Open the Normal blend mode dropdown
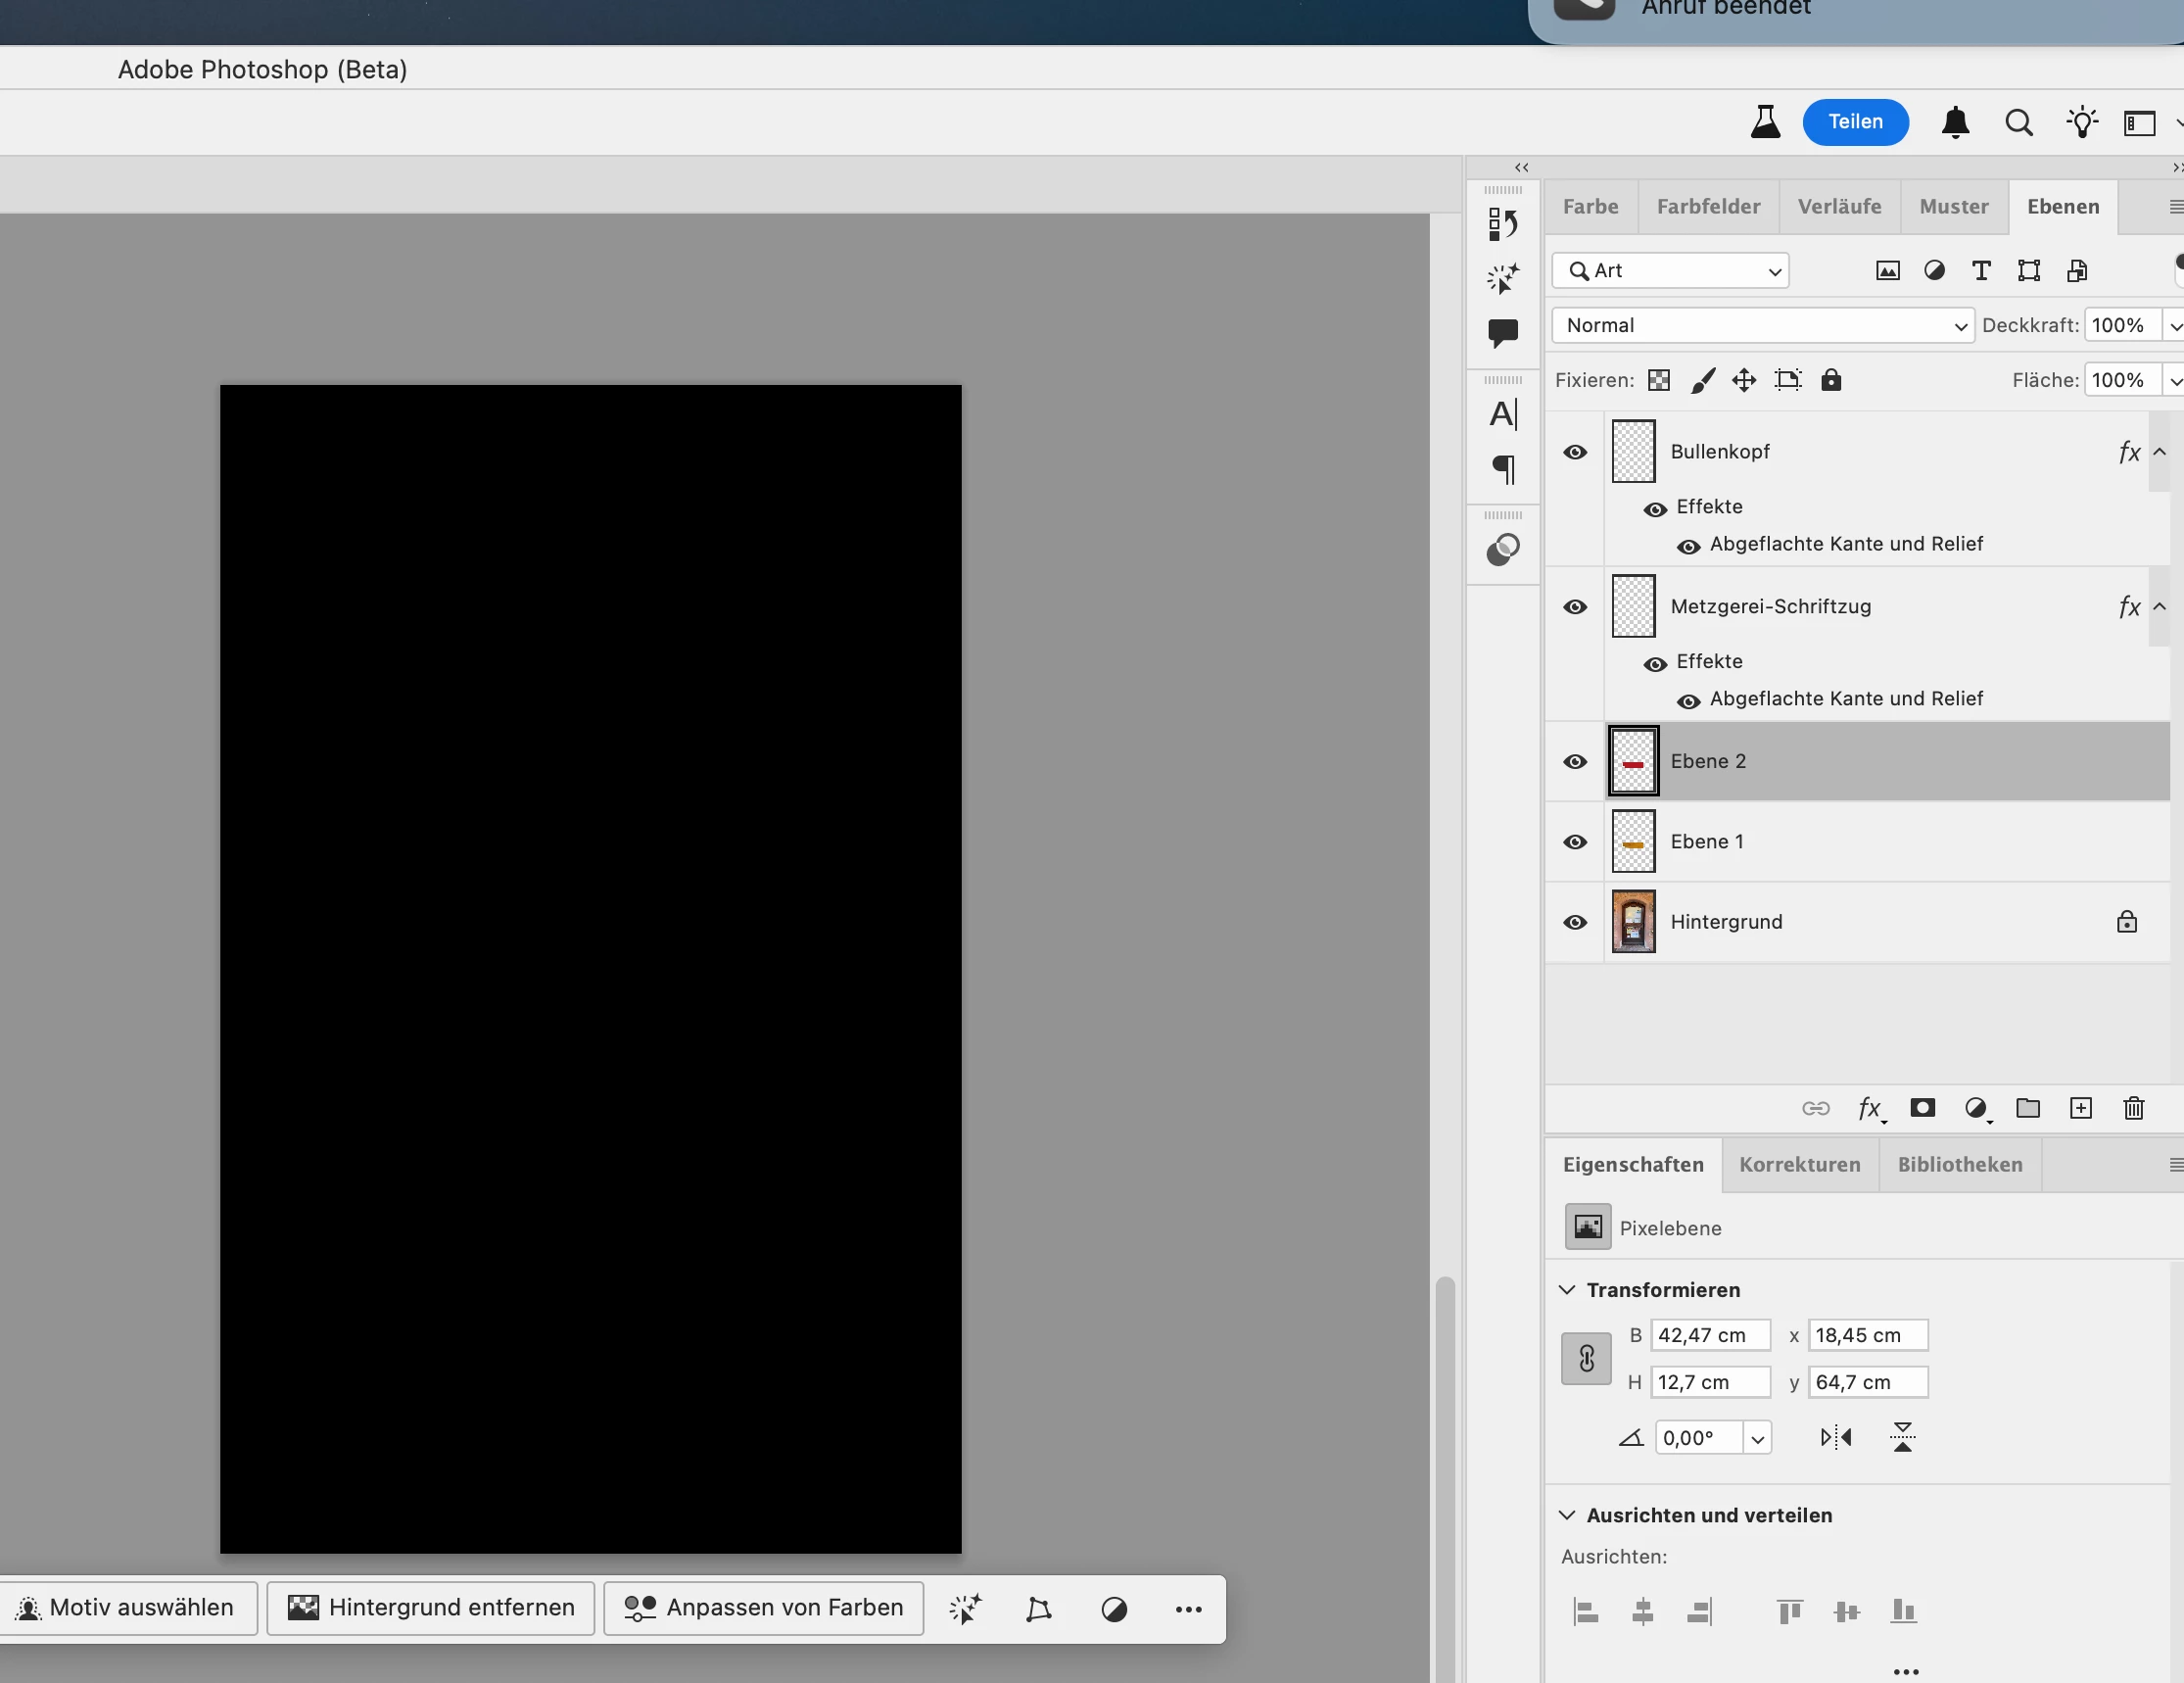2184x1683 pixels. (x=1762, y=325)
